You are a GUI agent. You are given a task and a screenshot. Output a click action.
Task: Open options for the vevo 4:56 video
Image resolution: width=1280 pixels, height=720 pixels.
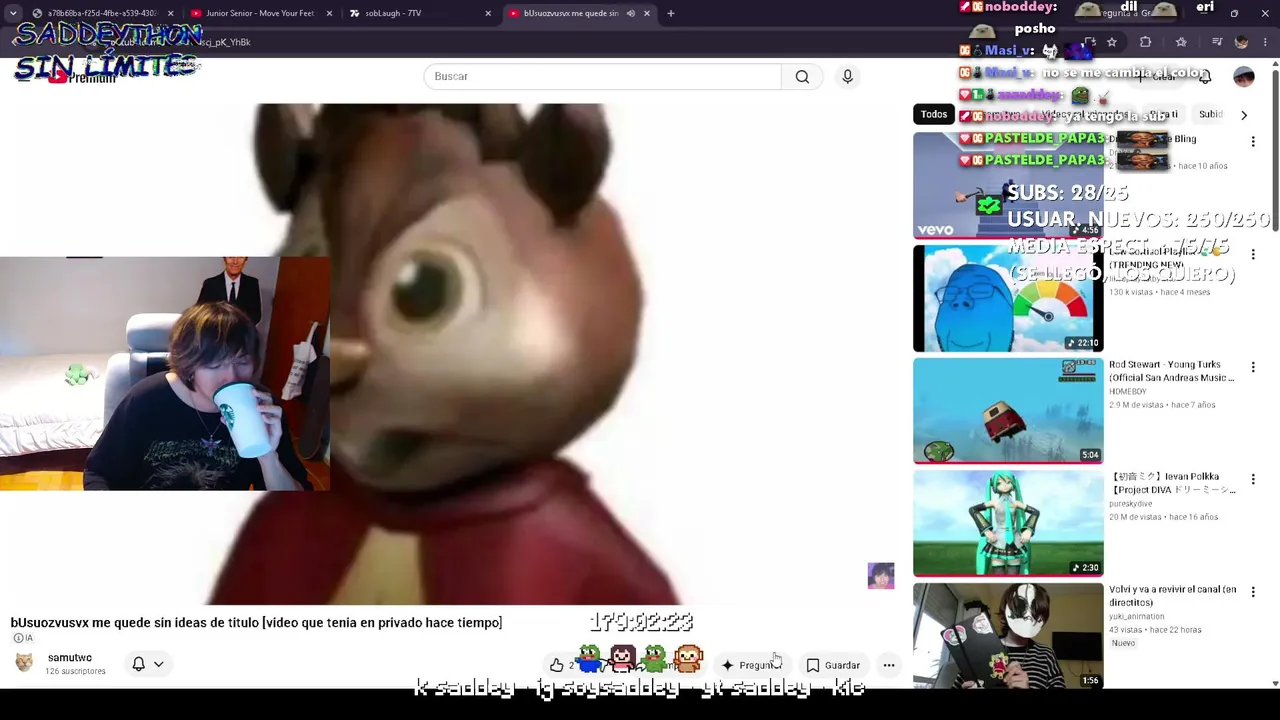(1253, 142)
